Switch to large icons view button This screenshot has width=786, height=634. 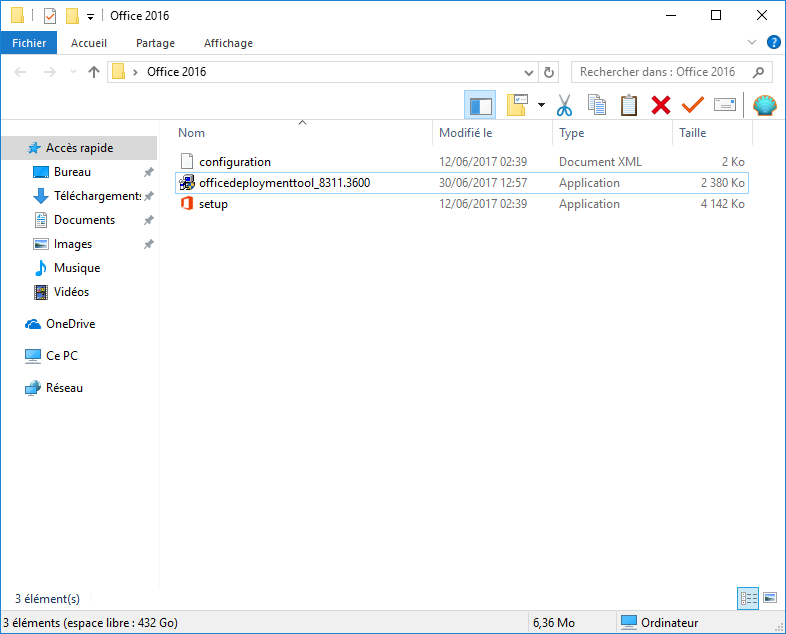tap(770, 598)
